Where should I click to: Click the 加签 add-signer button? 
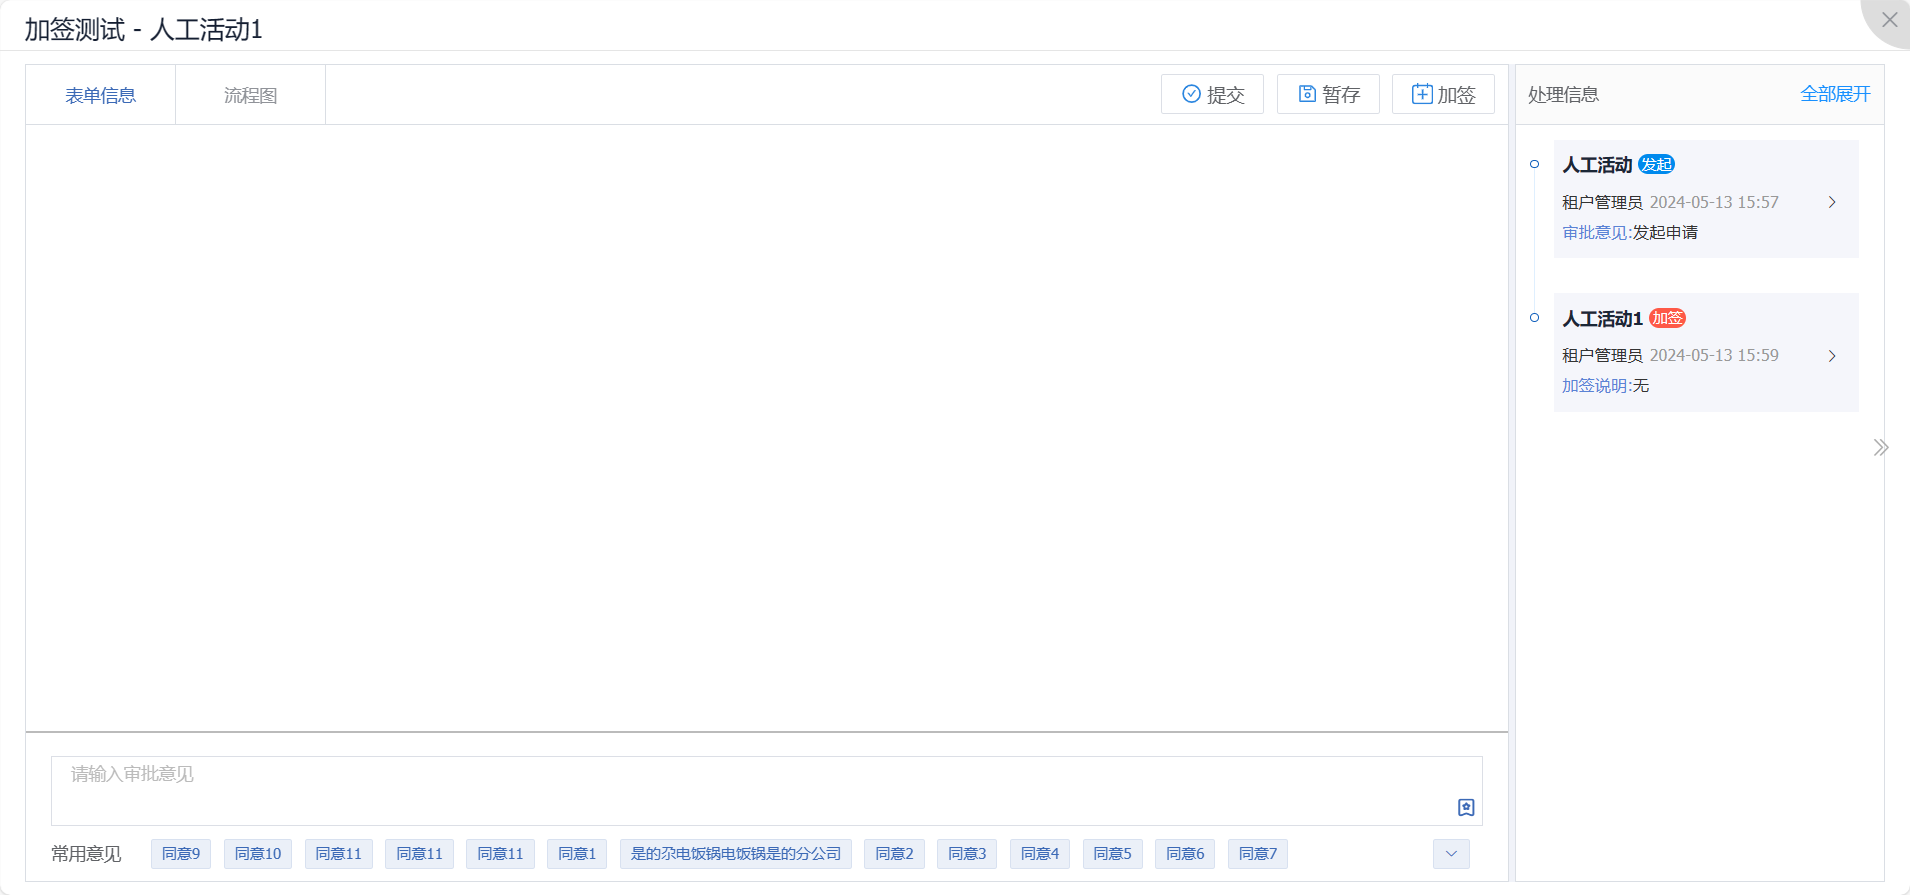point(1443,94)
